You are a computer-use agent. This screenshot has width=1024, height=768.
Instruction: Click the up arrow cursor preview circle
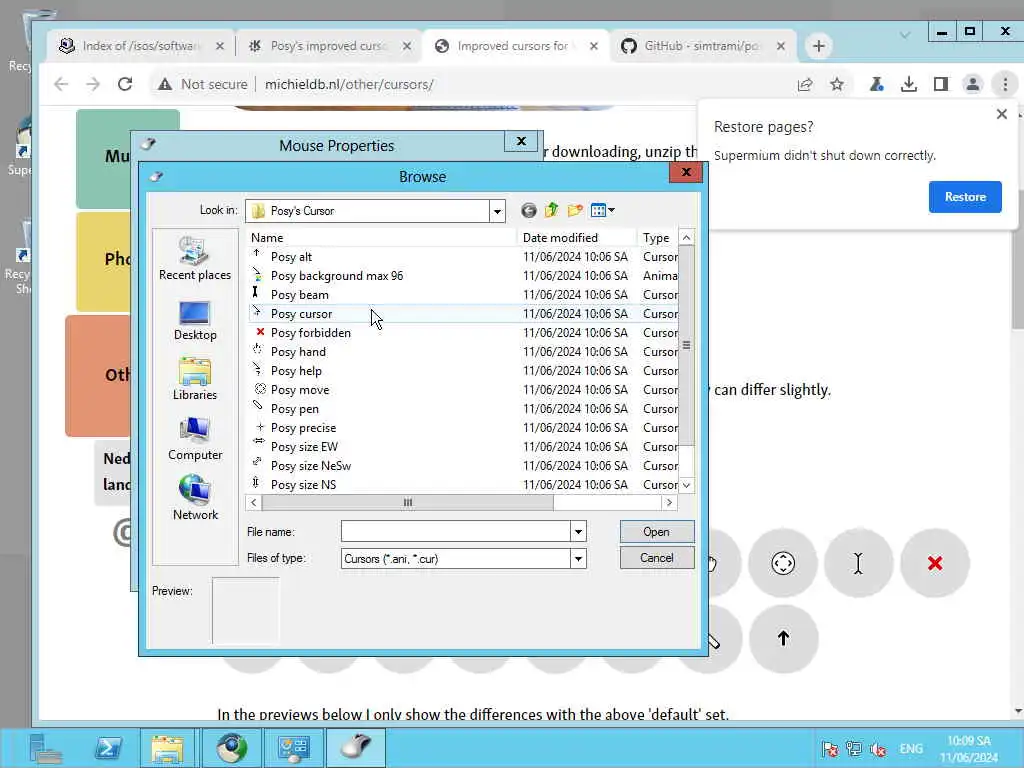(x=783, y=638)
